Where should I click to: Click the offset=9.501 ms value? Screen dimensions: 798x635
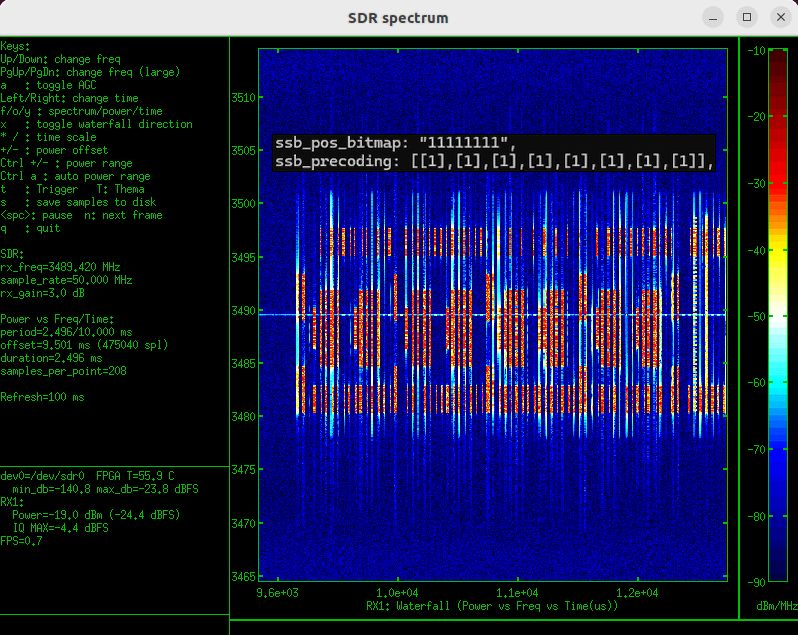(x=84, y=345)
